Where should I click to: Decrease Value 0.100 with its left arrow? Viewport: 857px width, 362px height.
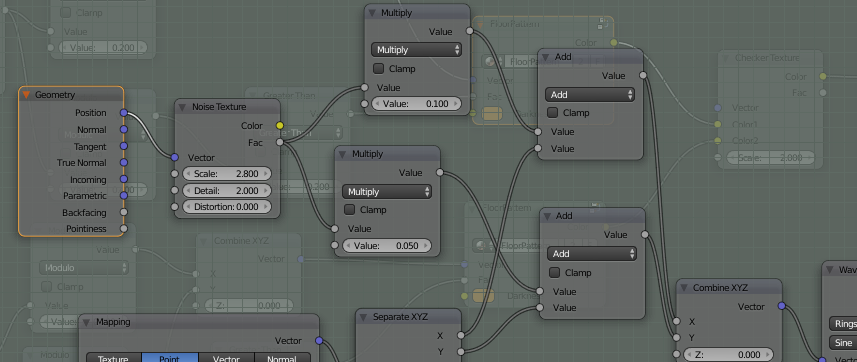click(378, 104)
